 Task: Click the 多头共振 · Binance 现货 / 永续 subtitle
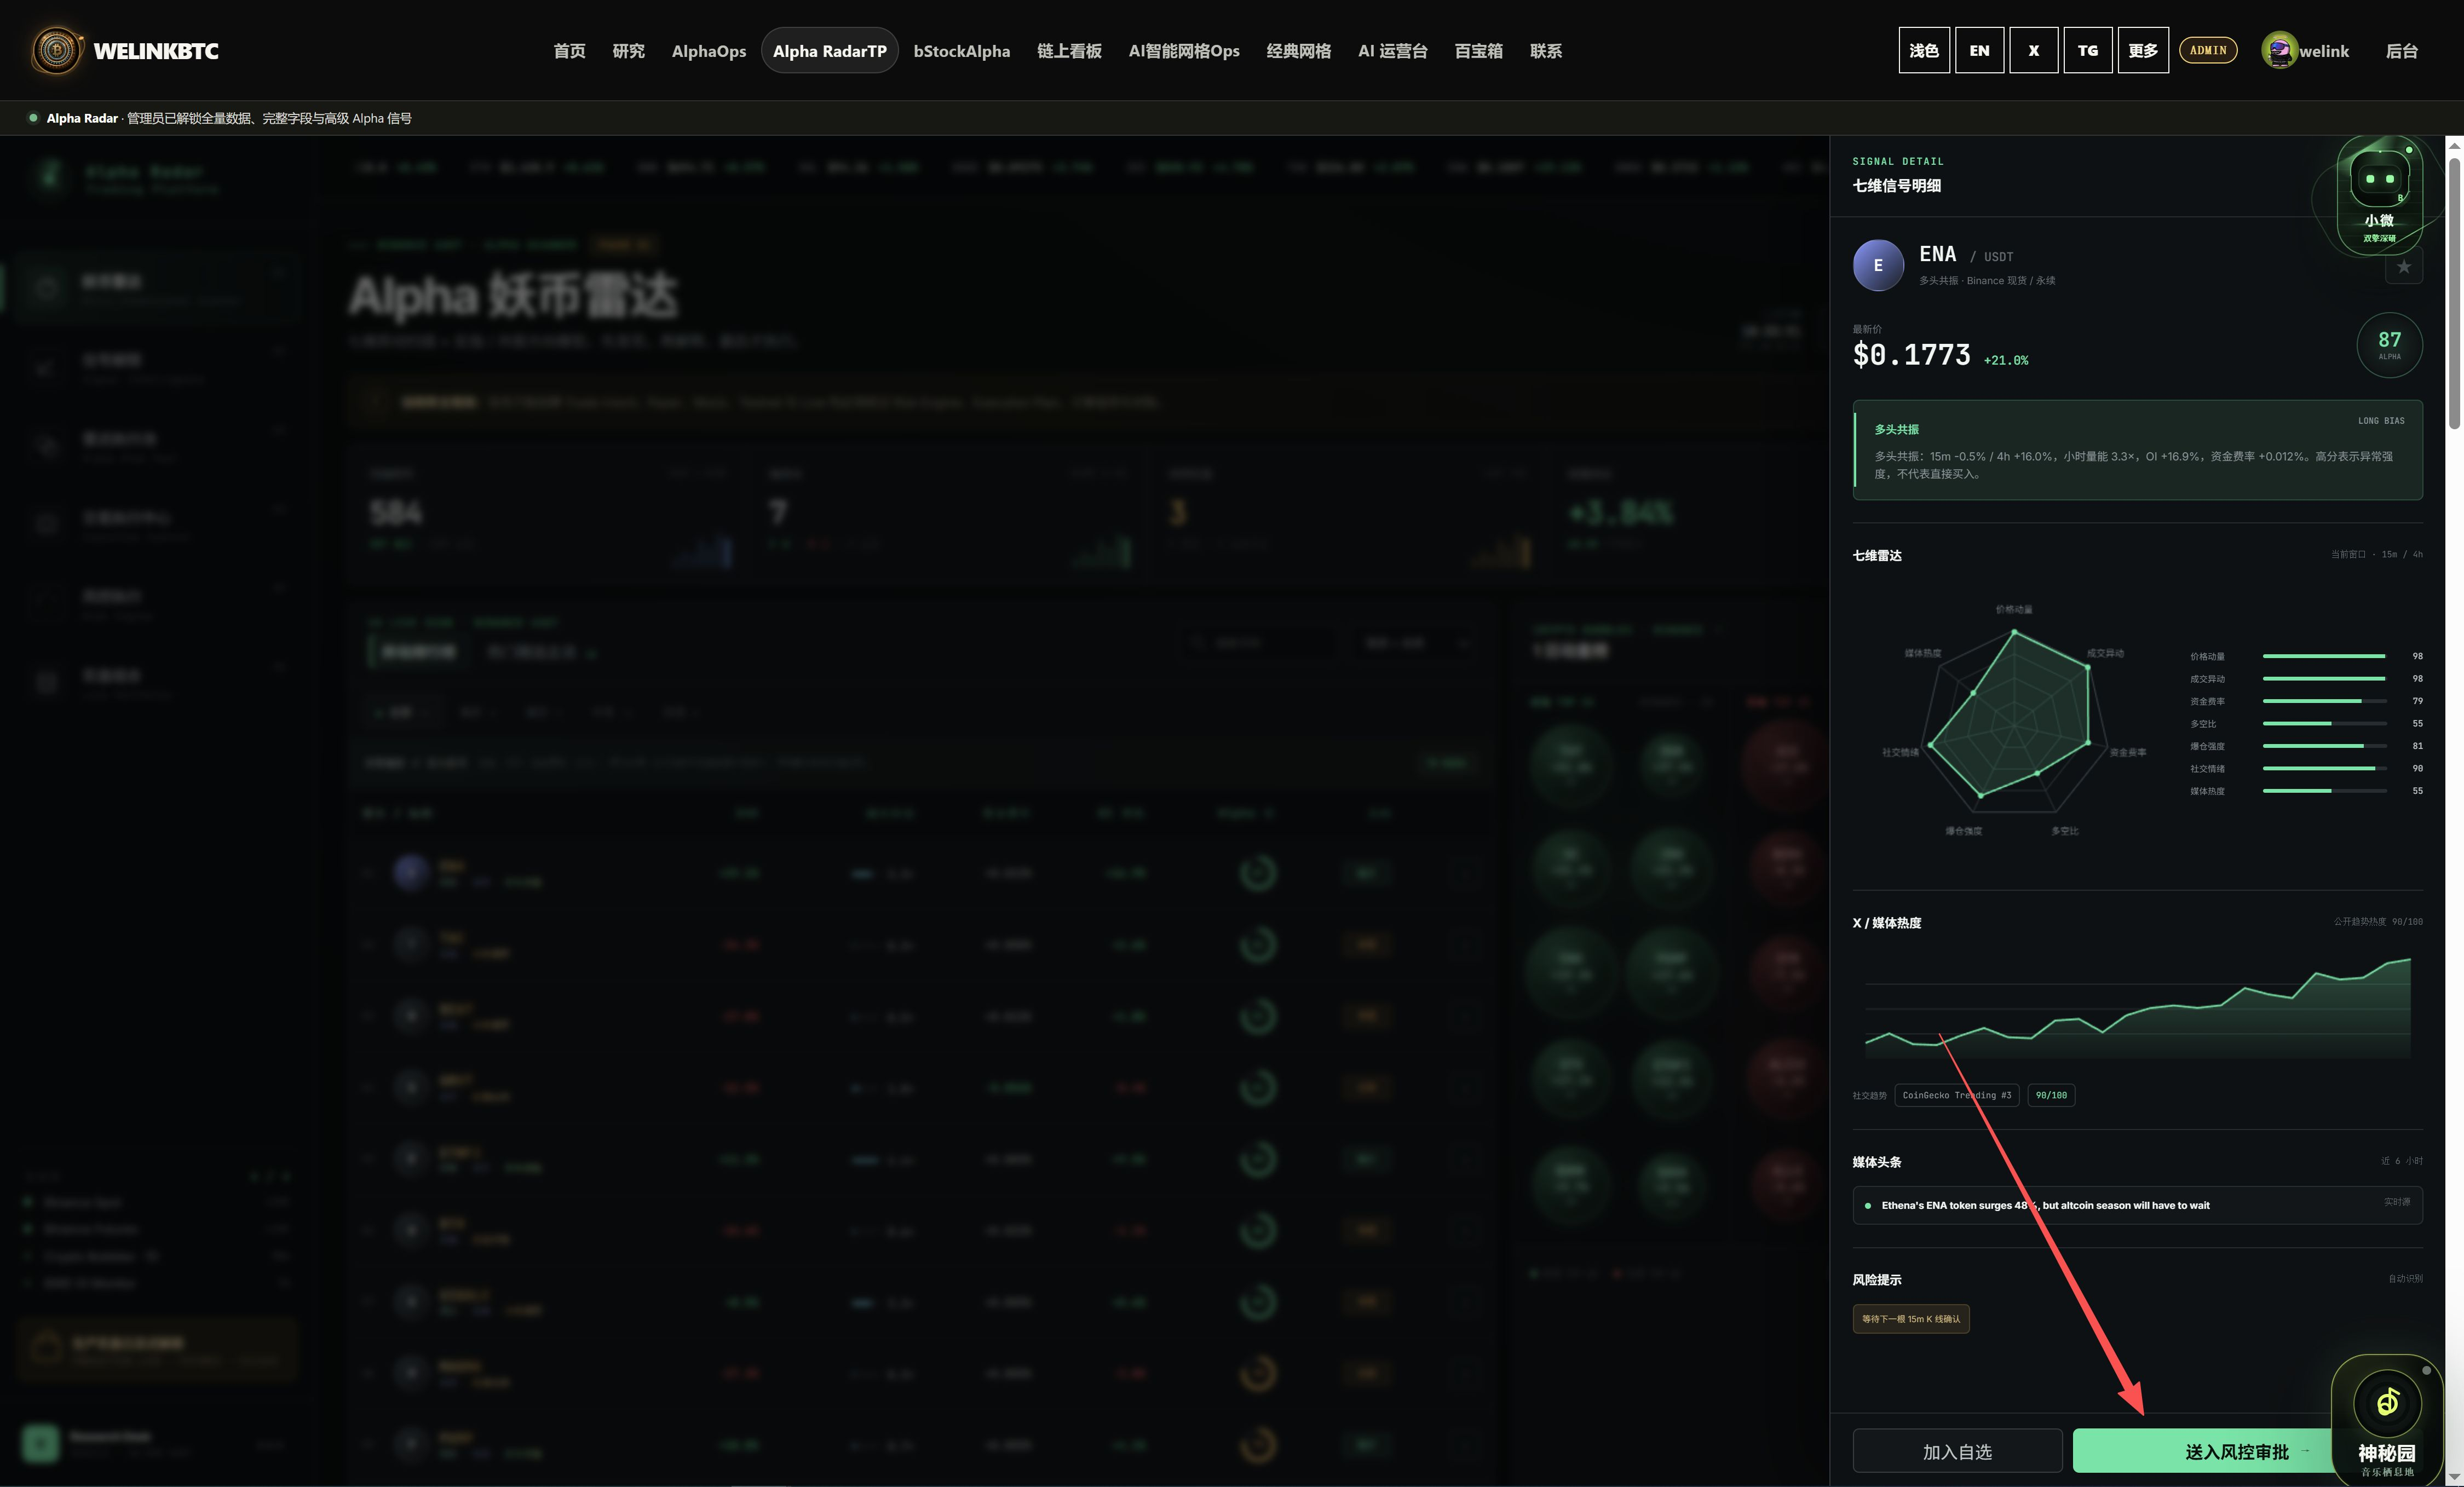pyautogui.click(x=1987, y=281)
